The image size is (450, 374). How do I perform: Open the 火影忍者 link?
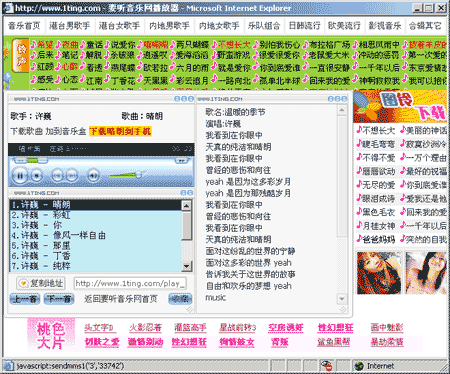(x=145, y=327)
